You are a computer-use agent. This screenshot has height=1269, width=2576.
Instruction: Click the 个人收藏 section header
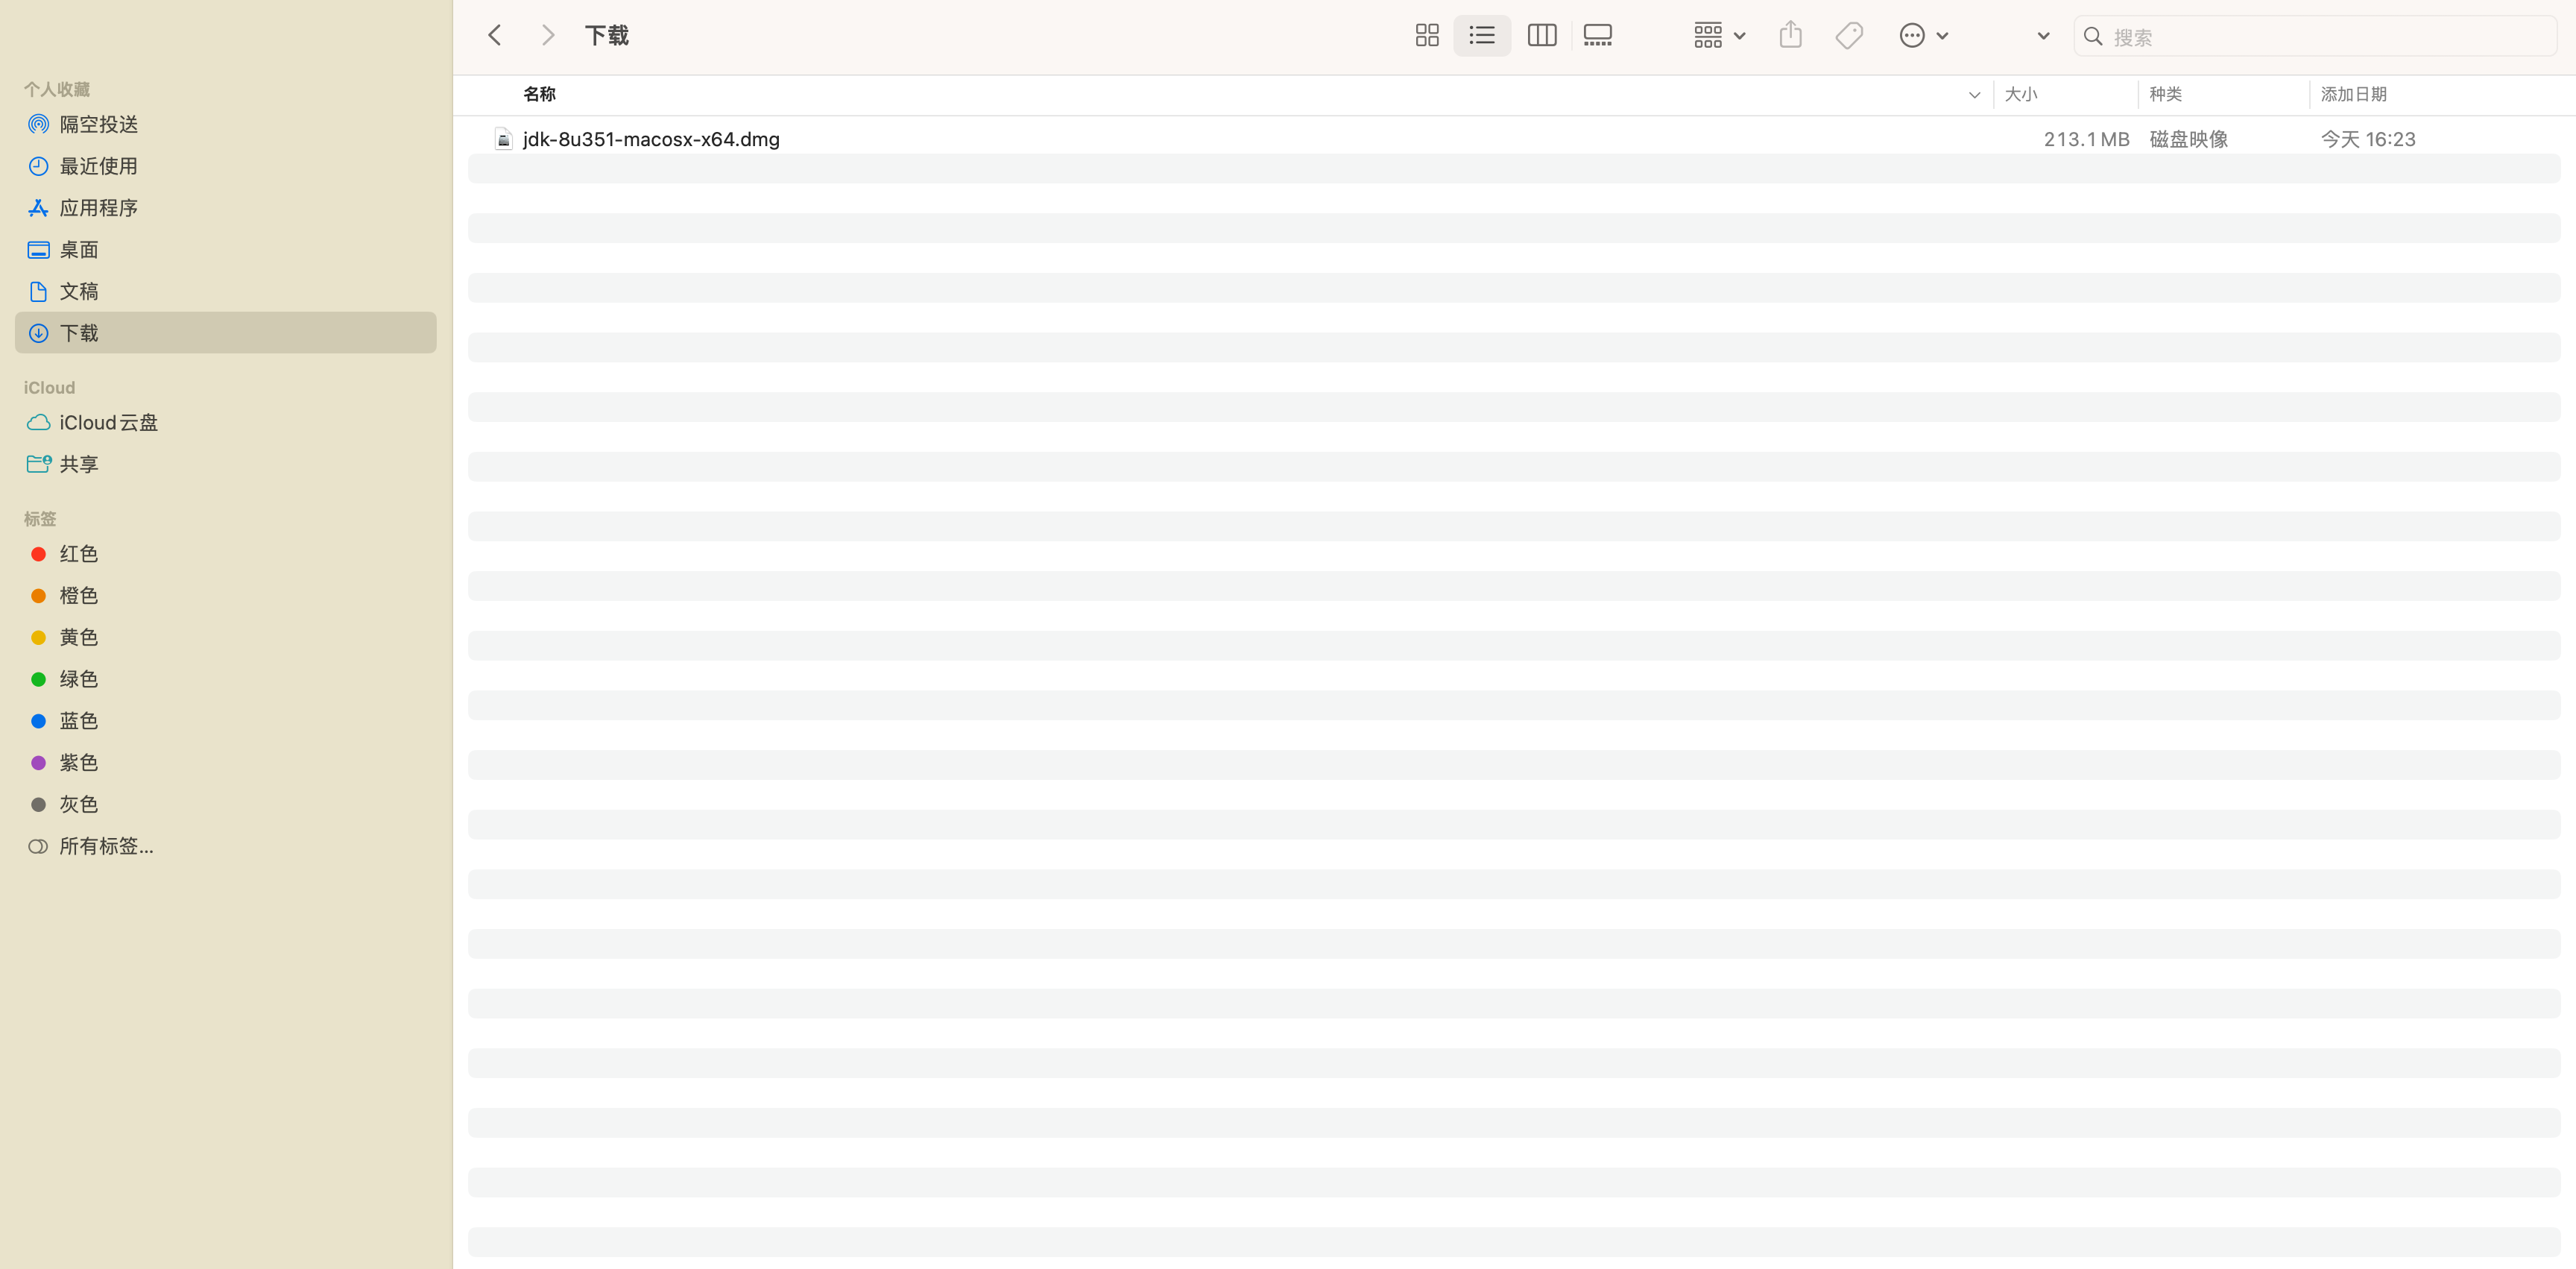coord(57,90)
